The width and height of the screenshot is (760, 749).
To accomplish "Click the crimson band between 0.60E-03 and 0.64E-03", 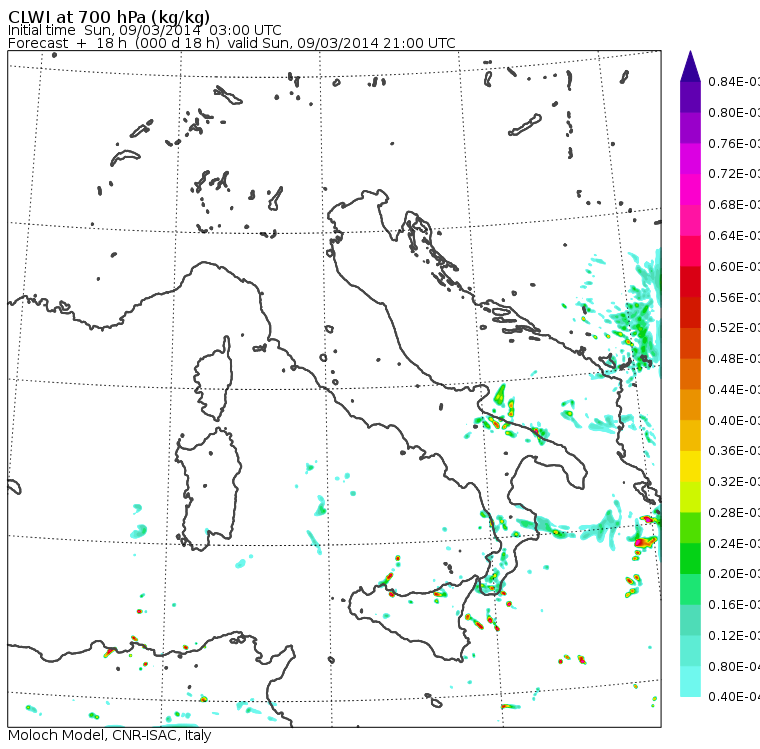I will tap(690, 251).
